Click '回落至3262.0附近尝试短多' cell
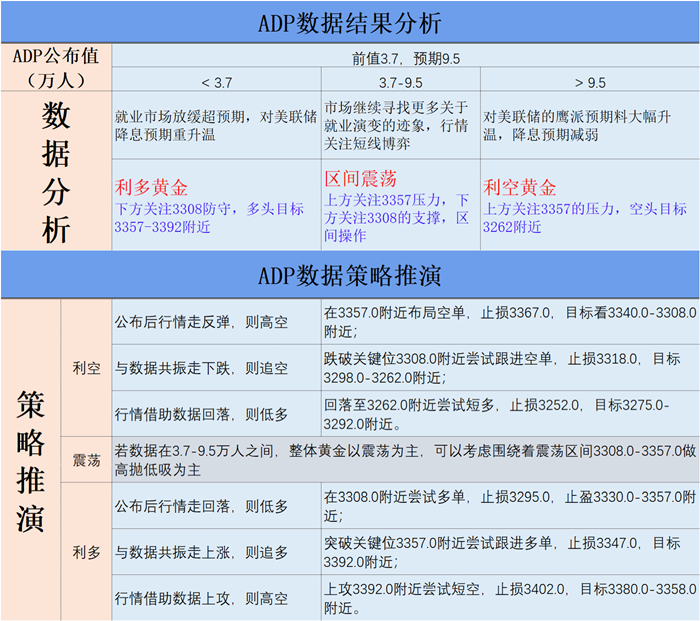 (x=510, y=414)
